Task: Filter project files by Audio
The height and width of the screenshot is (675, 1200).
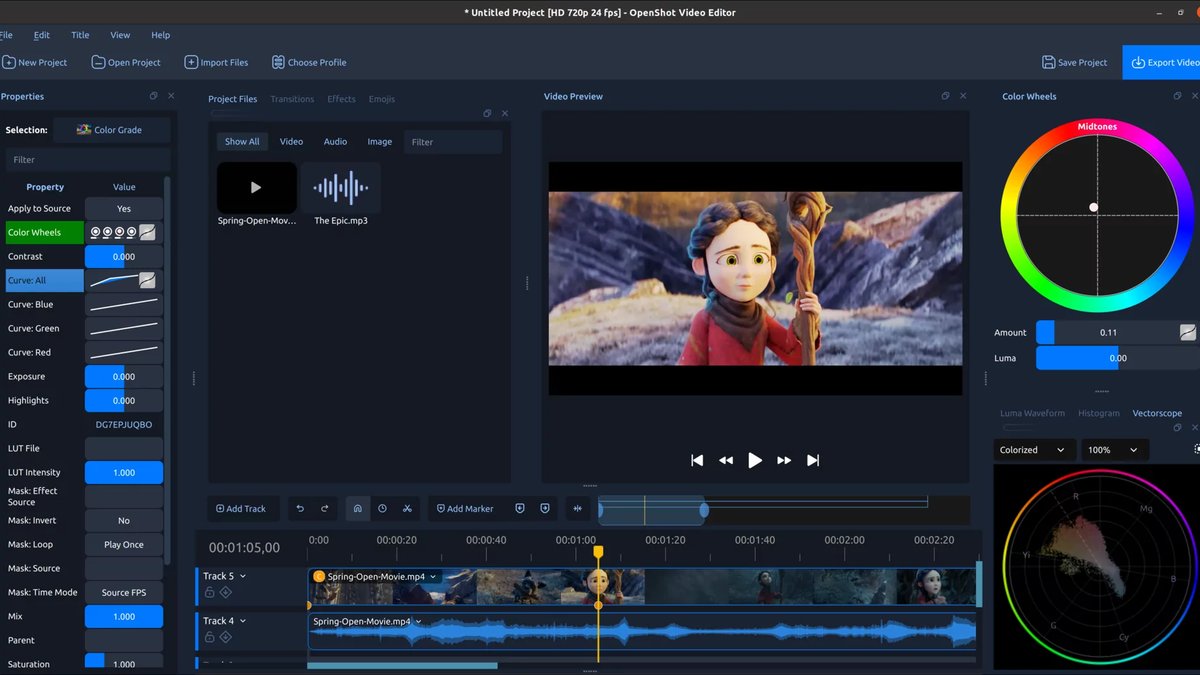Action: coord(335,142)
